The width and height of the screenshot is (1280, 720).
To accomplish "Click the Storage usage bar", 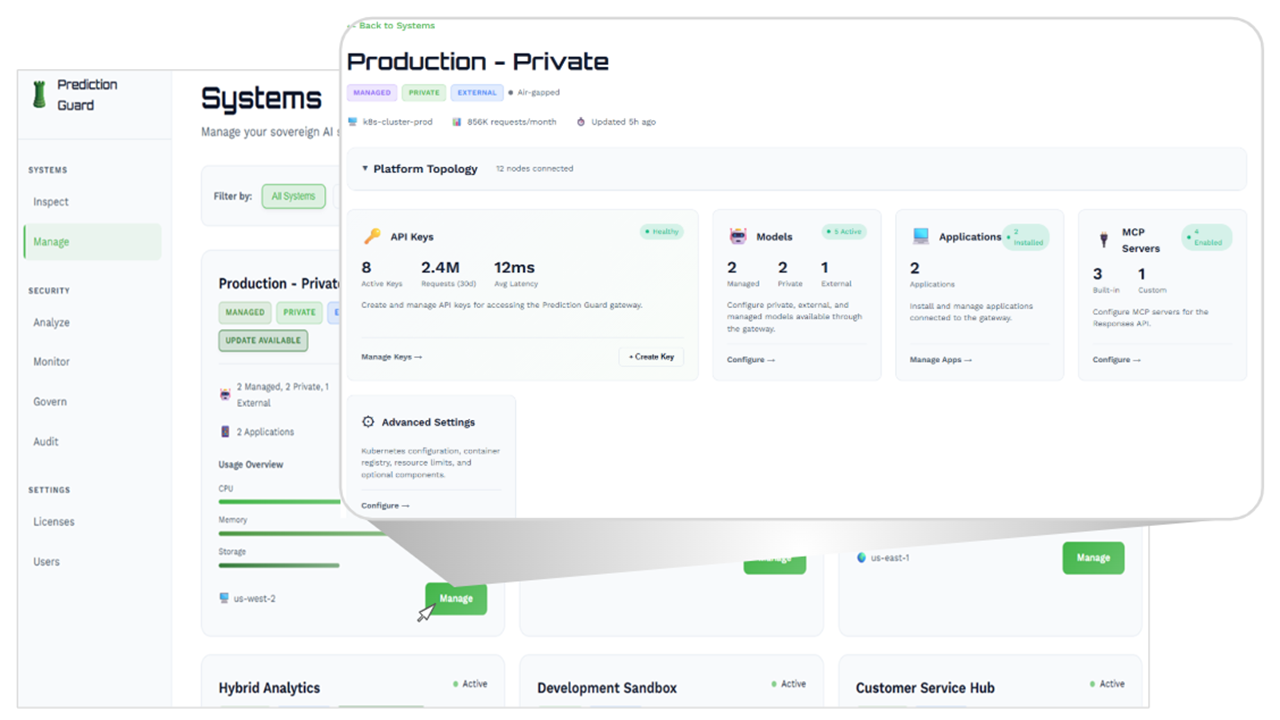I will (x=279, y=565).
